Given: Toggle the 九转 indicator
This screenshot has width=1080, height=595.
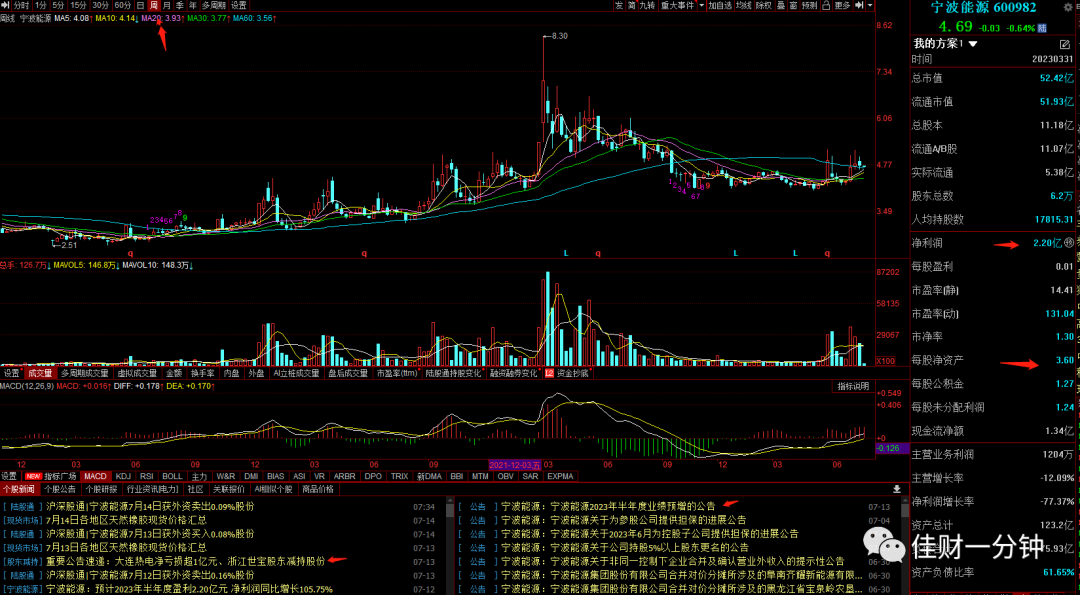Looking at the screenshot, I should point(646,5).
